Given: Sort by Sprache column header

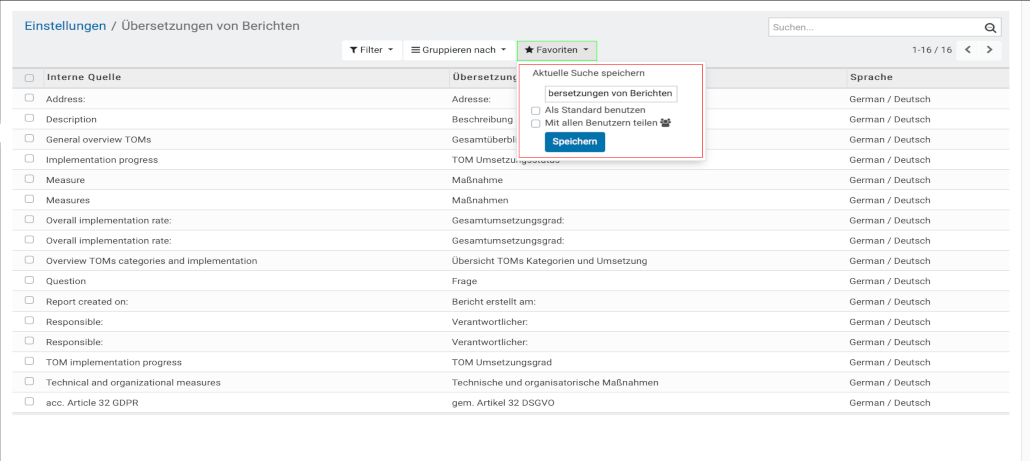Looking at the screenshot, I should (x=871, y=77).
